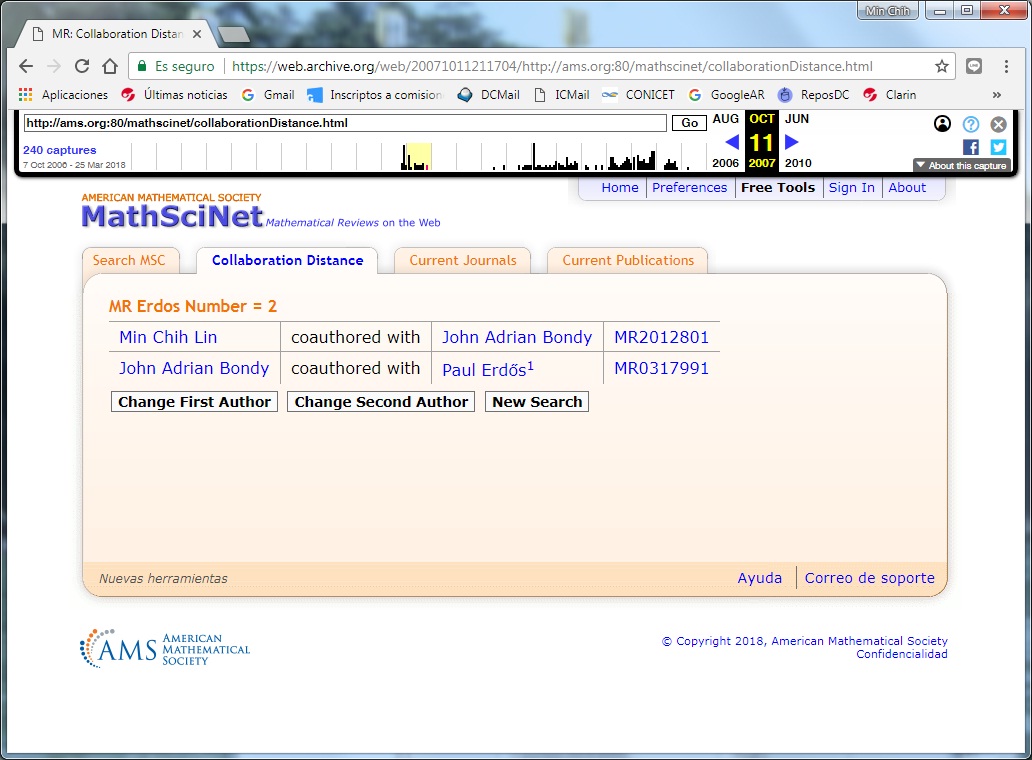Open John Adrian Bondy link in second row
1032x760 pixels.
point(194,368)
